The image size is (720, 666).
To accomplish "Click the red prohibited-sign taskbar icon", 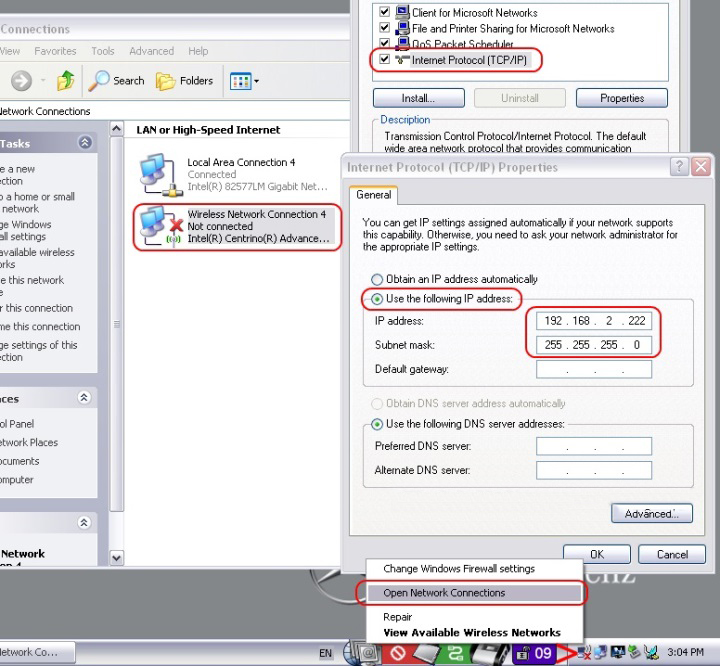I will [x=398, y=653].
